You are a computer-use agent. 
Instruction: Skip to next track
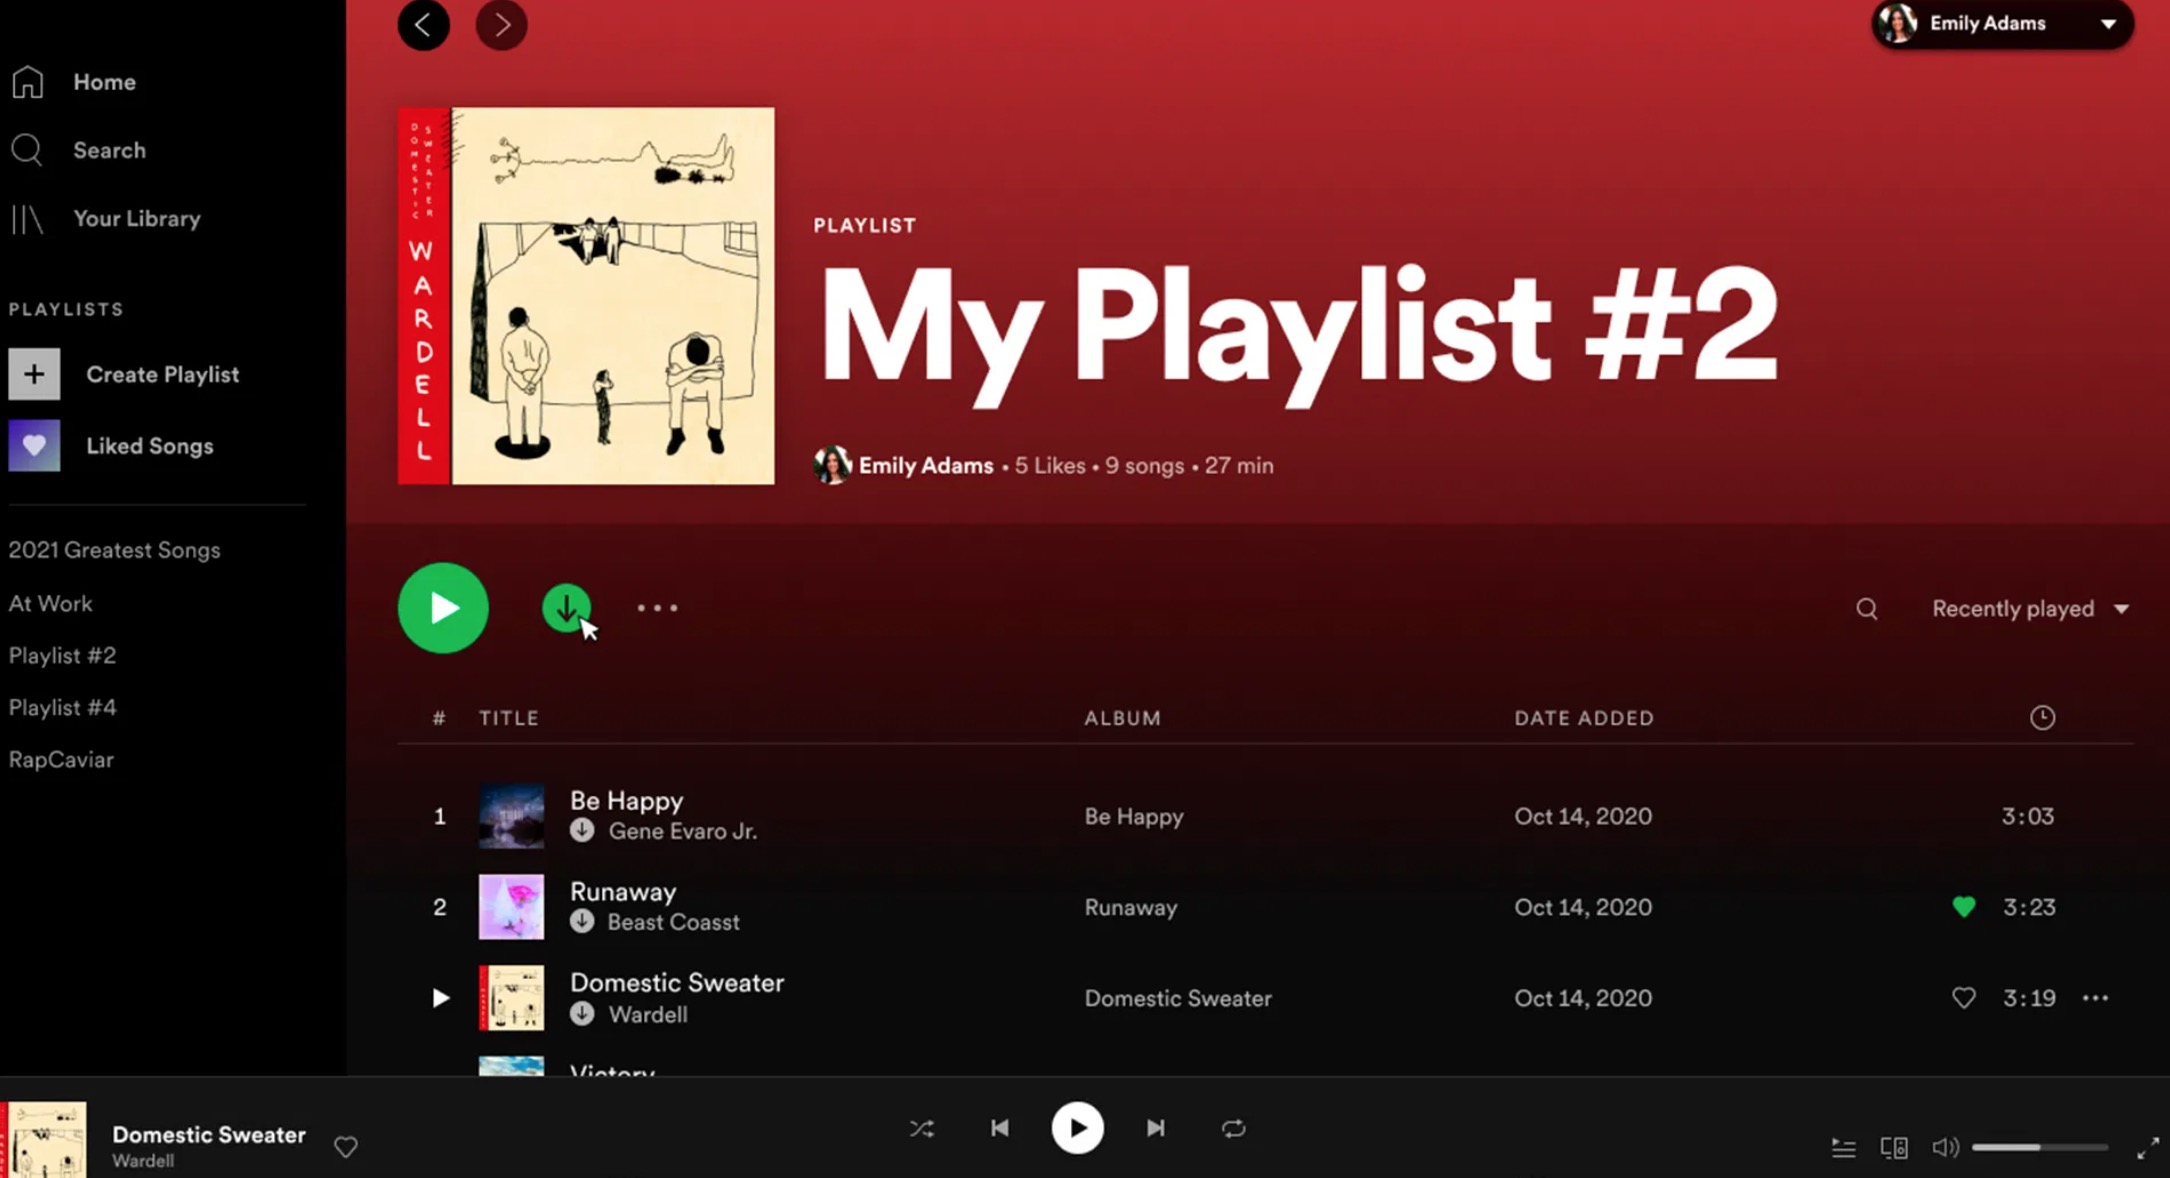pyautogui.click(x=1155, y=1128)
